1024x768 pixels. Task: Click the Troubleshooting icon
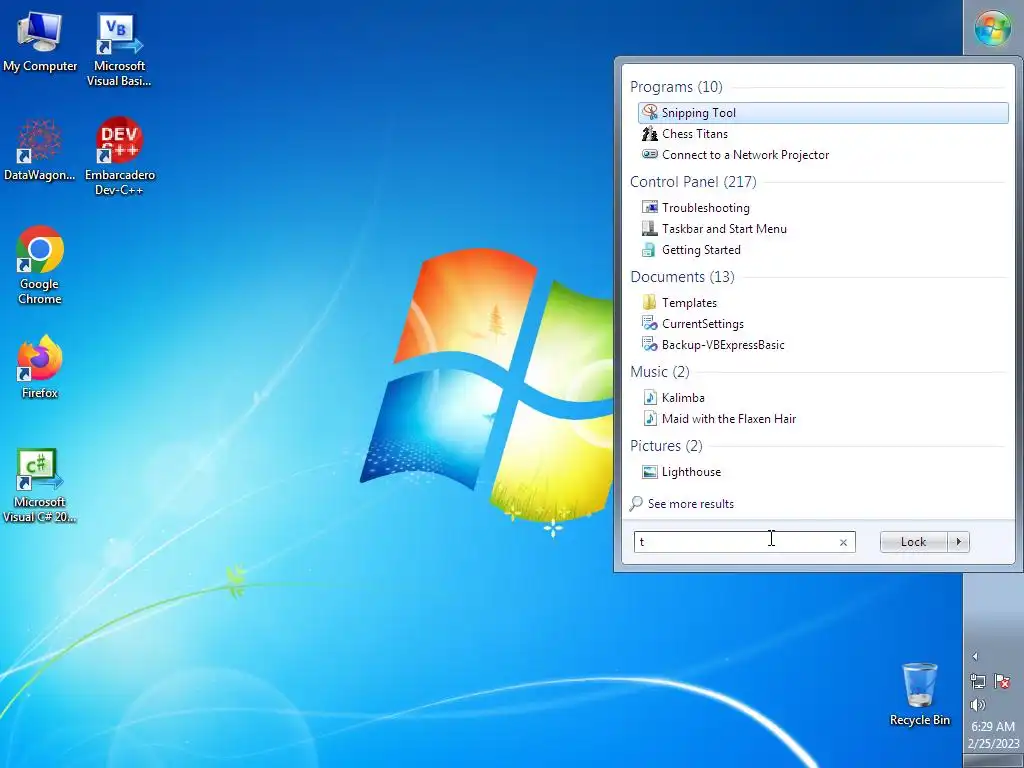[650, 208]
